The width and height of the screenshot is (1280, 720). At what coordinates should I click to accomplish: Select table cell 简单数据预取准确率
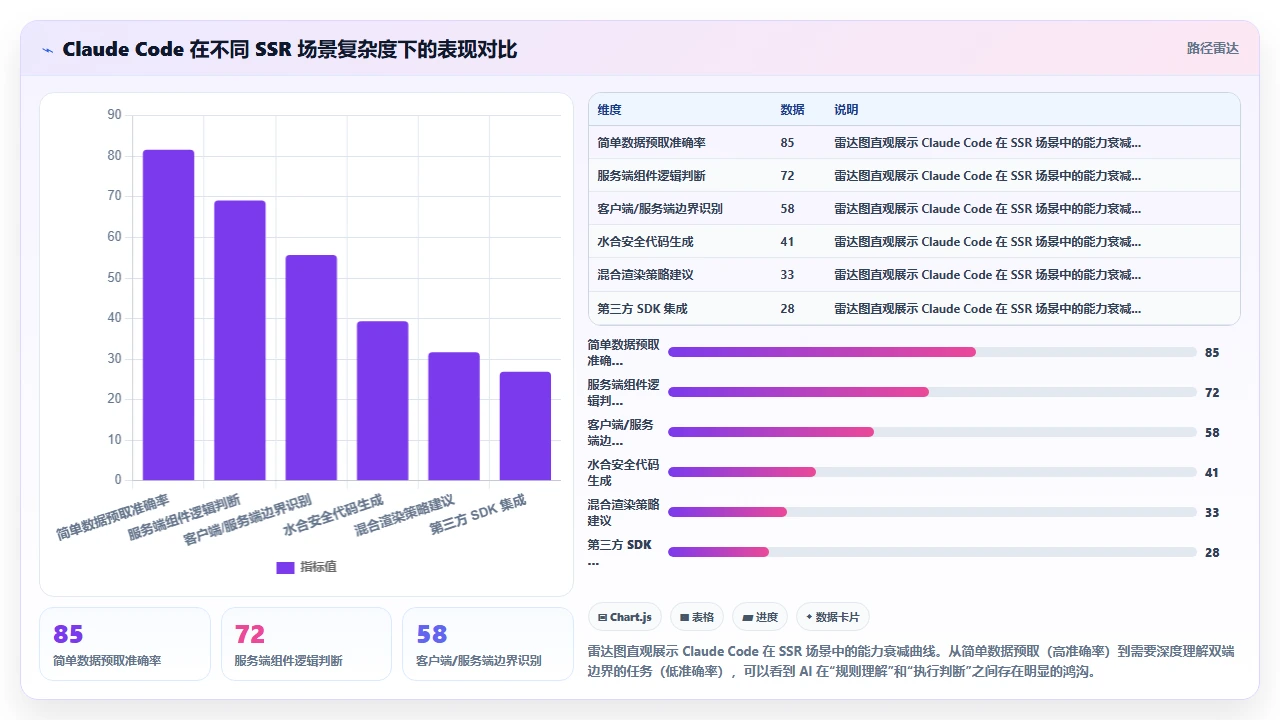coord(651,143)
